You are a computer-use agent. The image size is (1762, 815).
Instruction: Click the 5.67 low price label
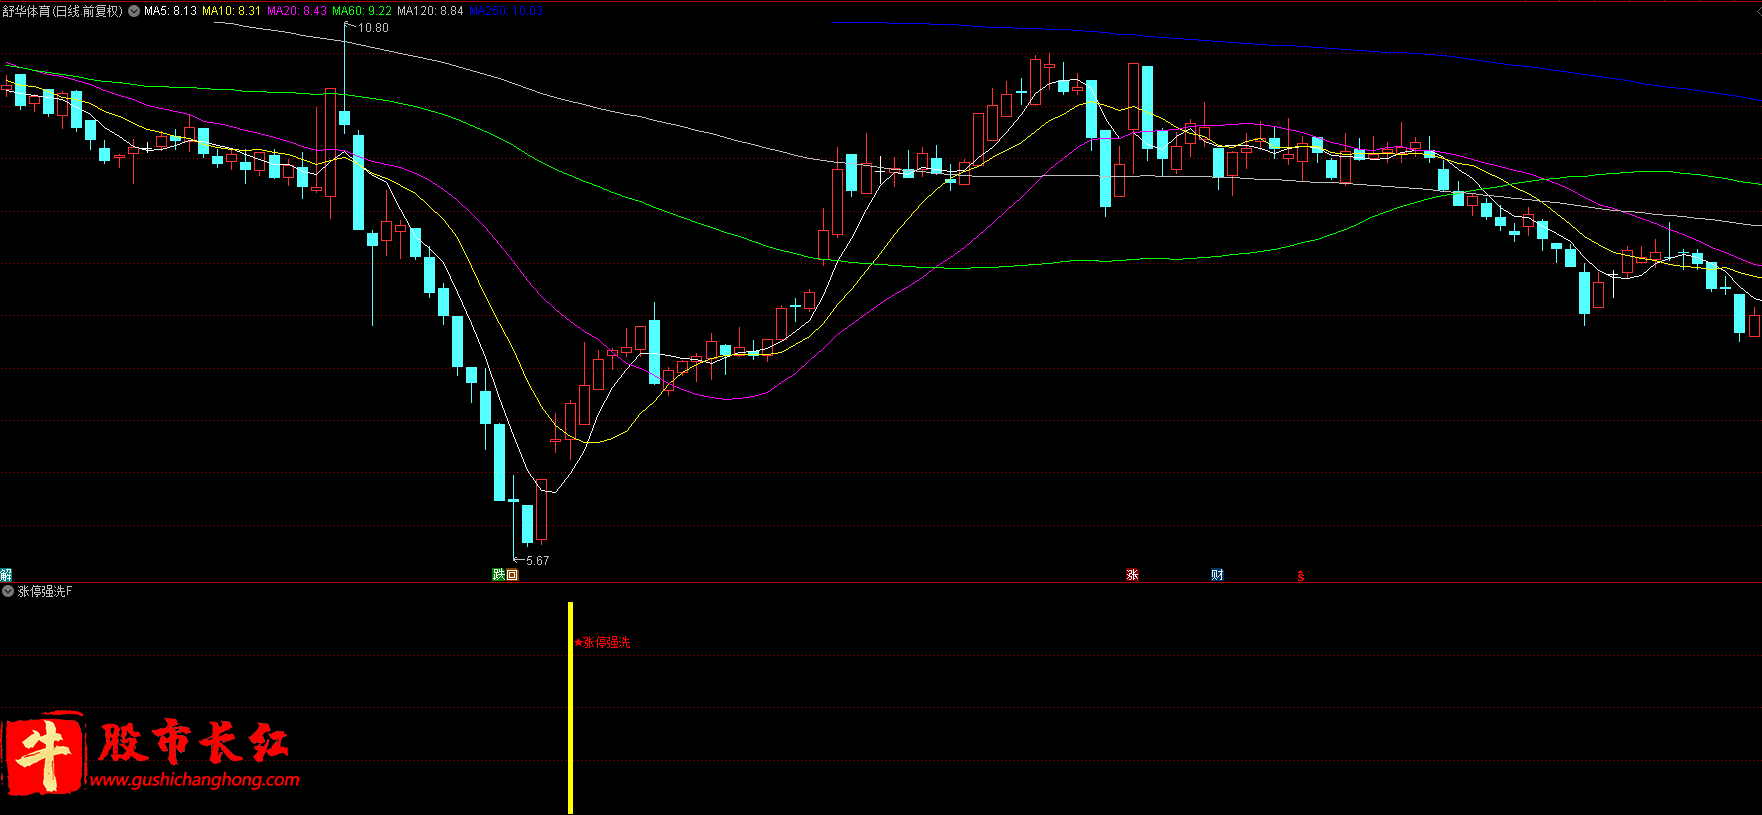coord(537,561)
